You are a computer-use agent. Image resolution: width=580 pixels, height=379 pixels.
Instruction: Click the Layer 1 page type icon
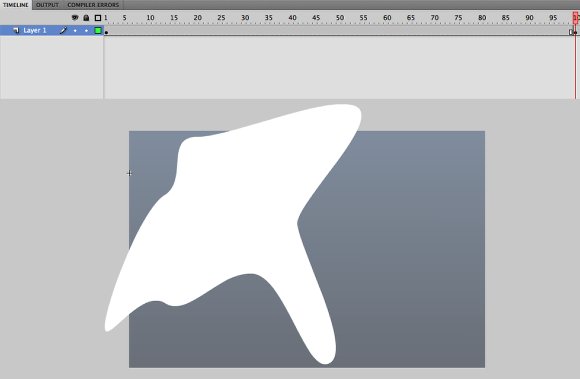16,30
